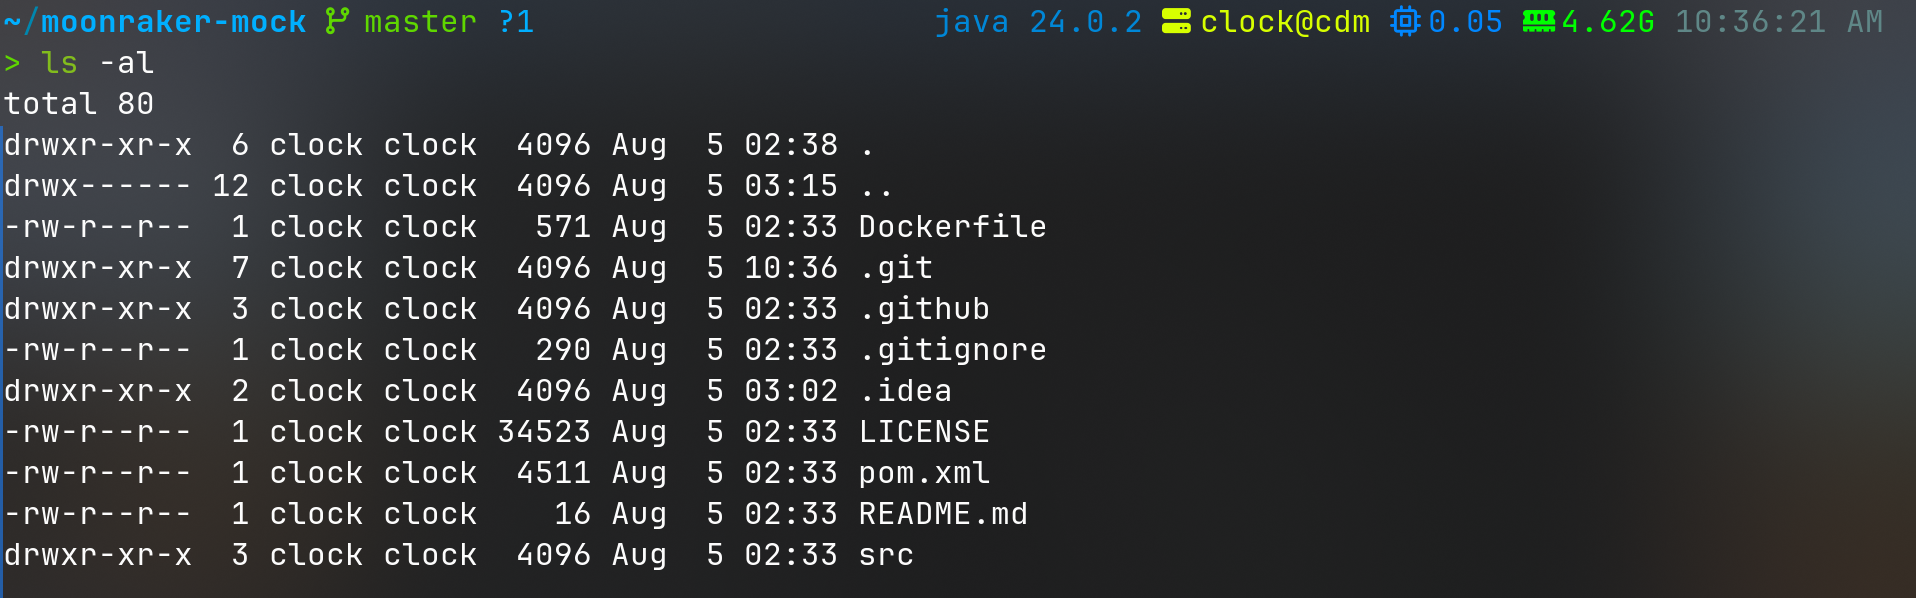Click the LICENSE file name
The width and height of the screenshot is (1916, 598).
924,432
